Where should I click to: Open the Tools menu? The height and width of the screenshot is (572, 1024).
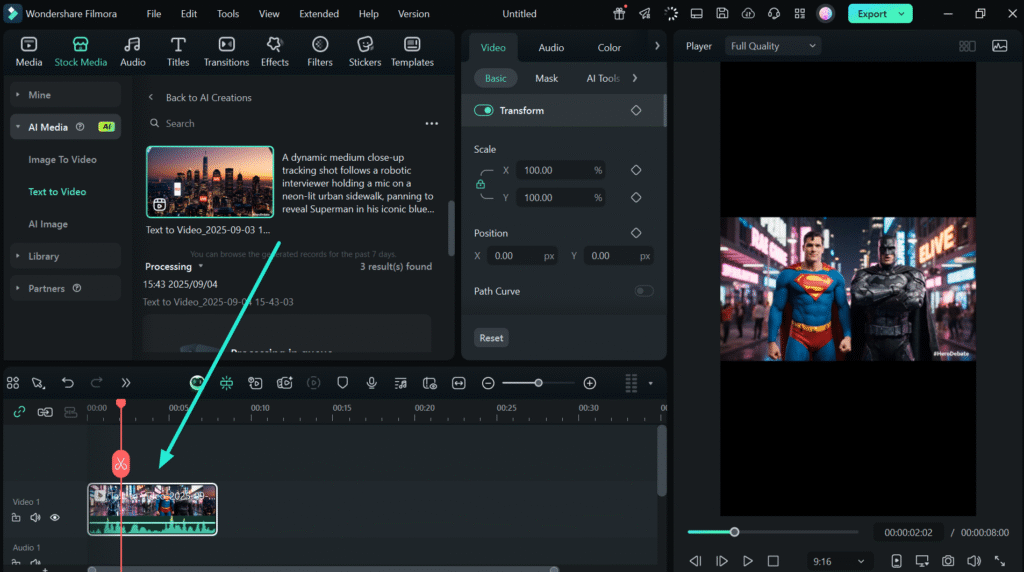(228, 14)
